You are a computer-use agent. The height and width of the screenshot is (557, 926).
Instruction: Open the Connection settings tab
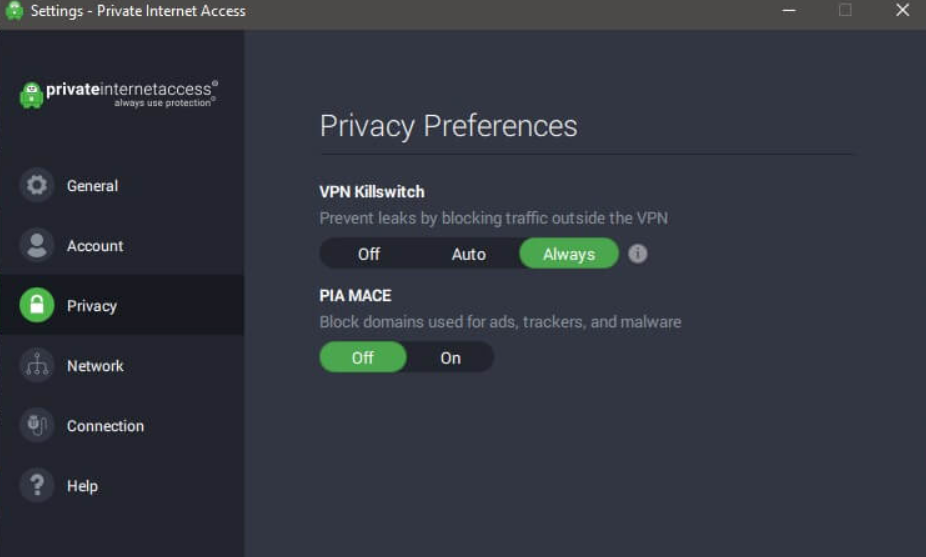pyautogui.click(x=105, y=426)
